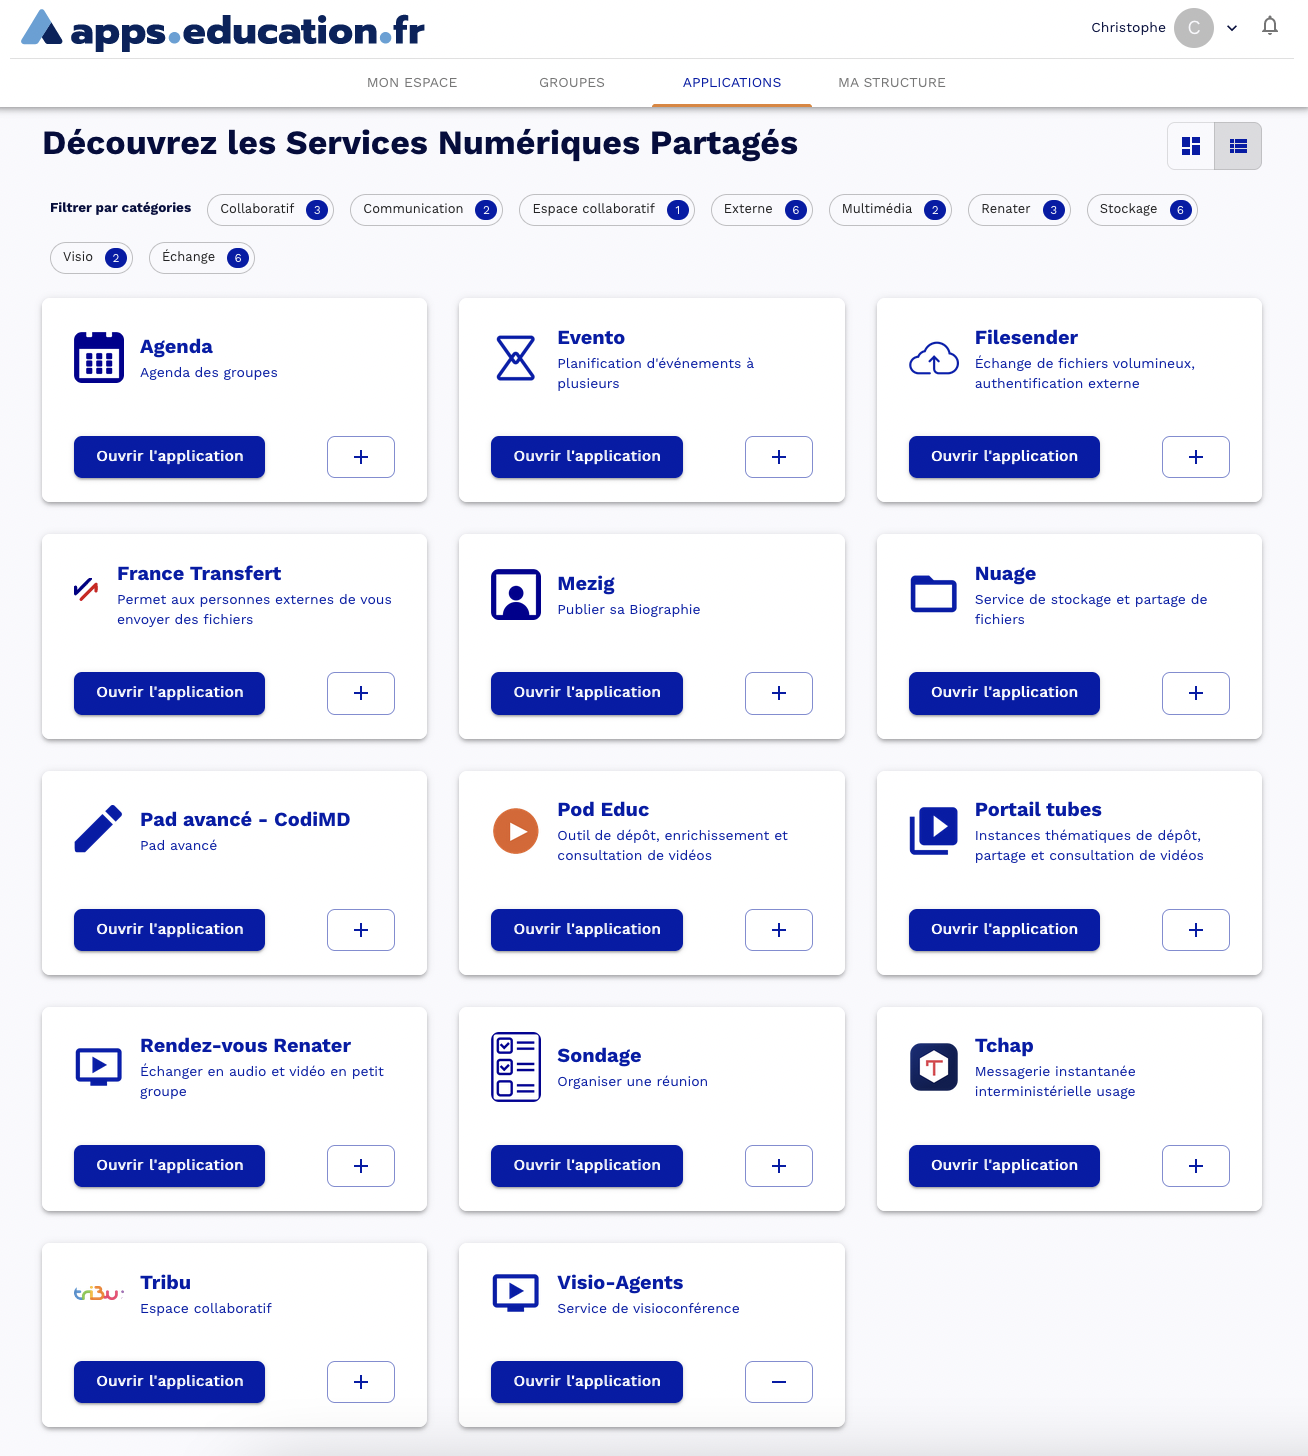Click the apps.education.fr logo
The height and width of the screenshot is (1456, 1308).
(222, 29)
